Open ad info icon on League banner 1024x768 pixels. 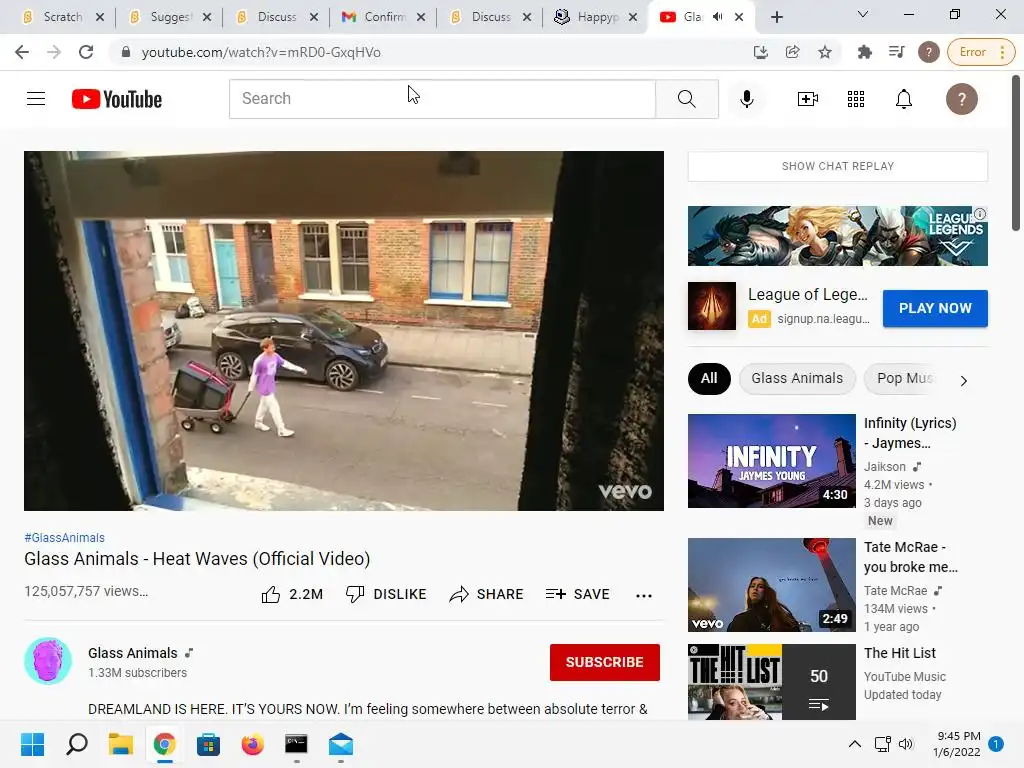pyautogui.click(x=980, y=214)
